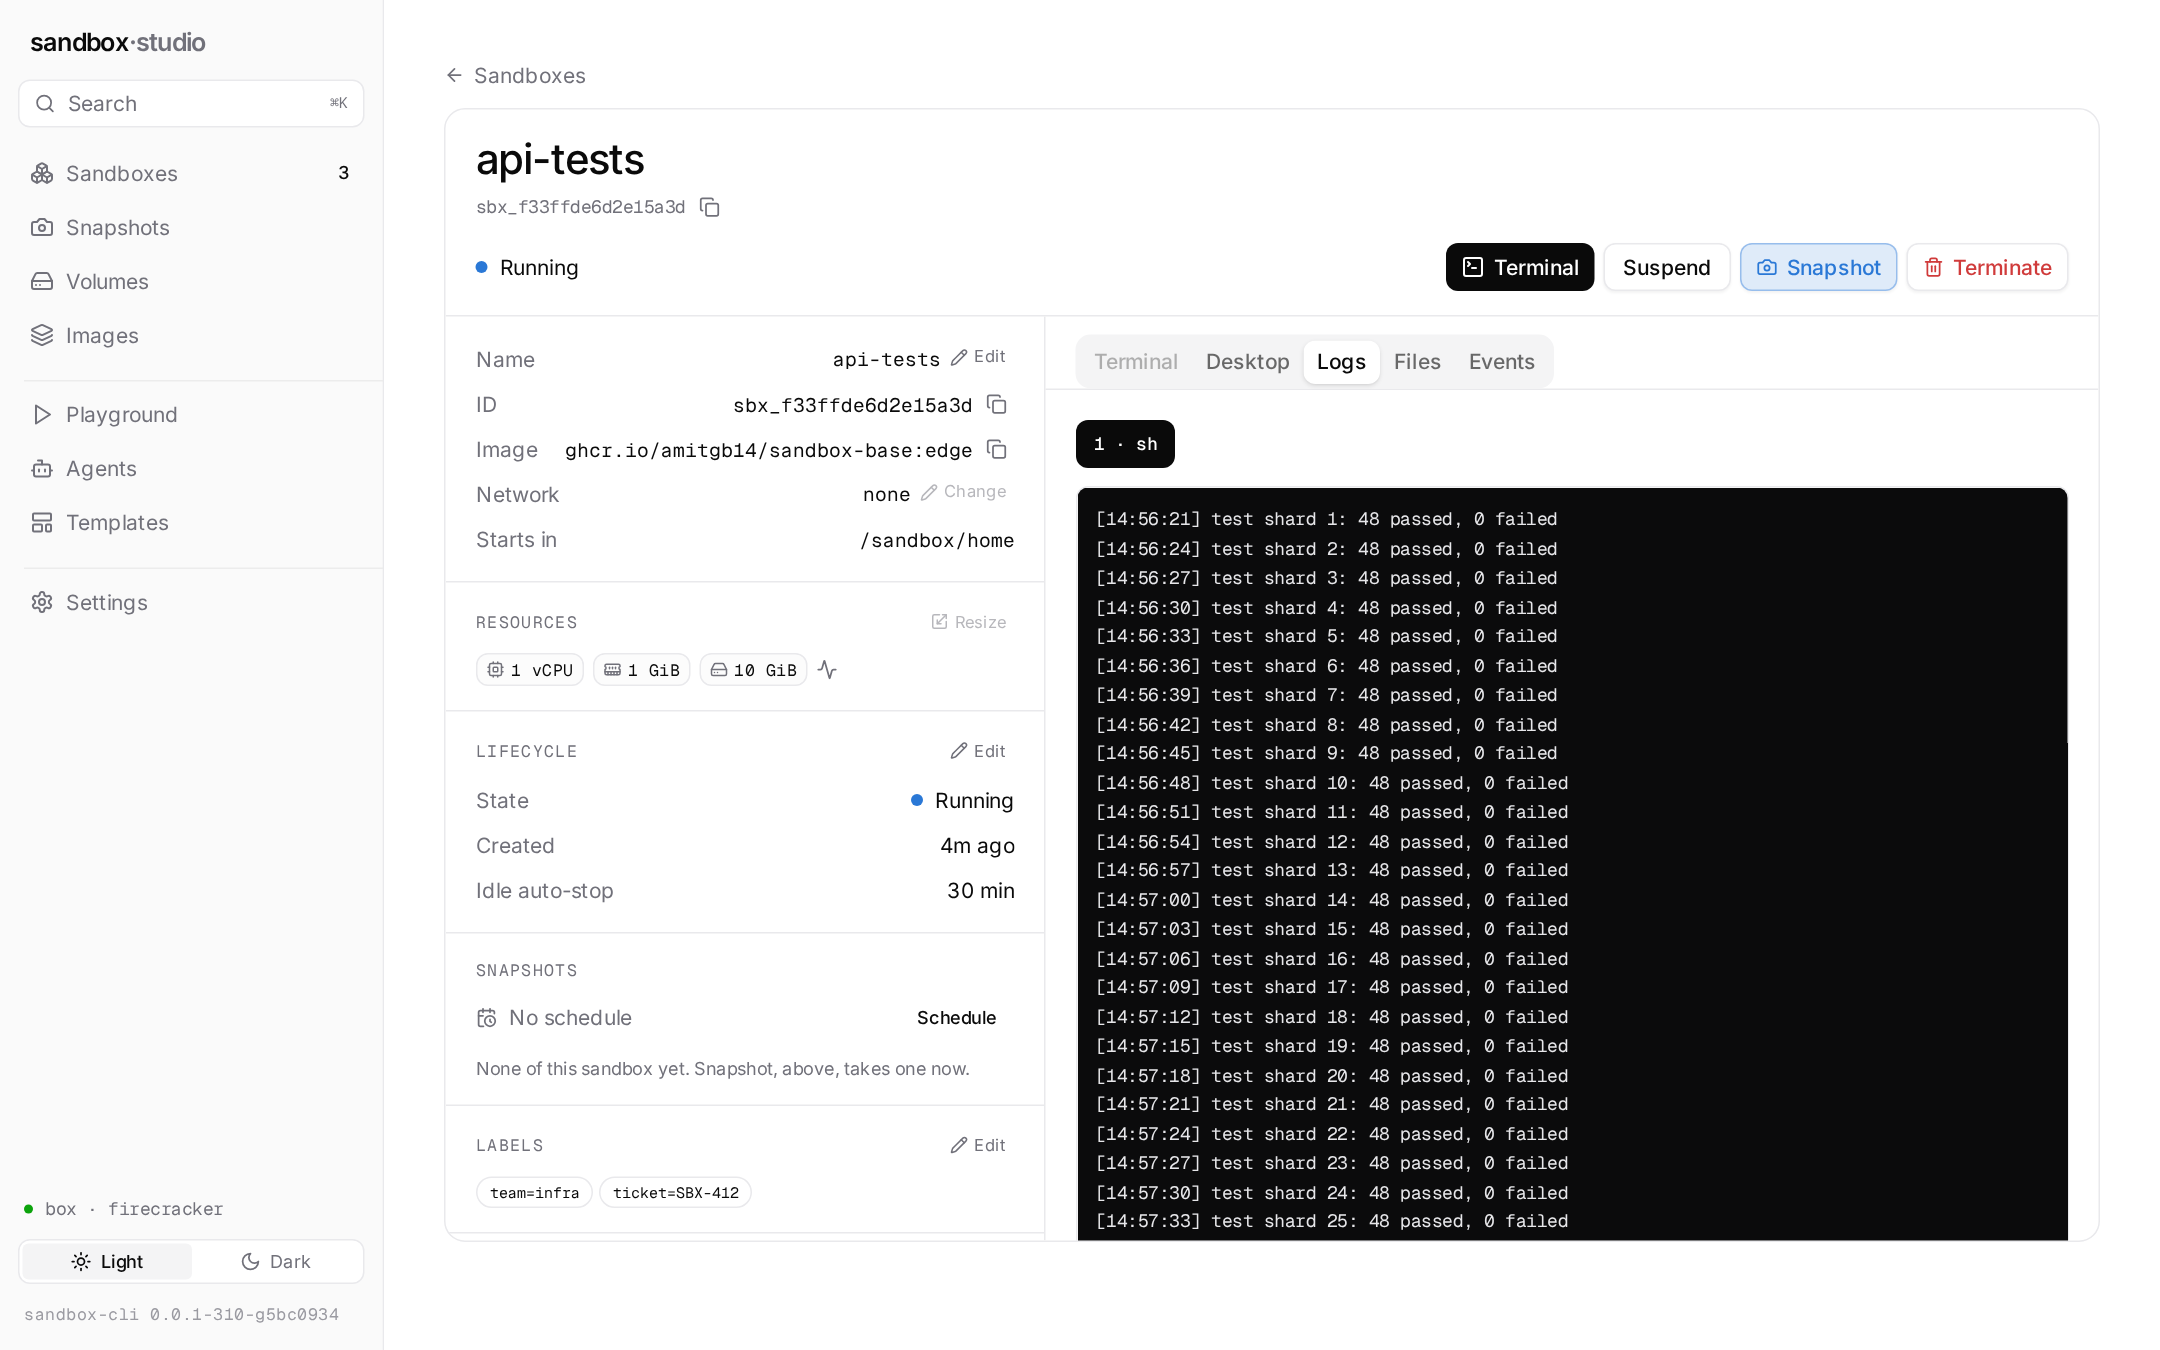Edit the Labels section
The height and width of the screenshot is (1350, 2160).
point(978,1145)
